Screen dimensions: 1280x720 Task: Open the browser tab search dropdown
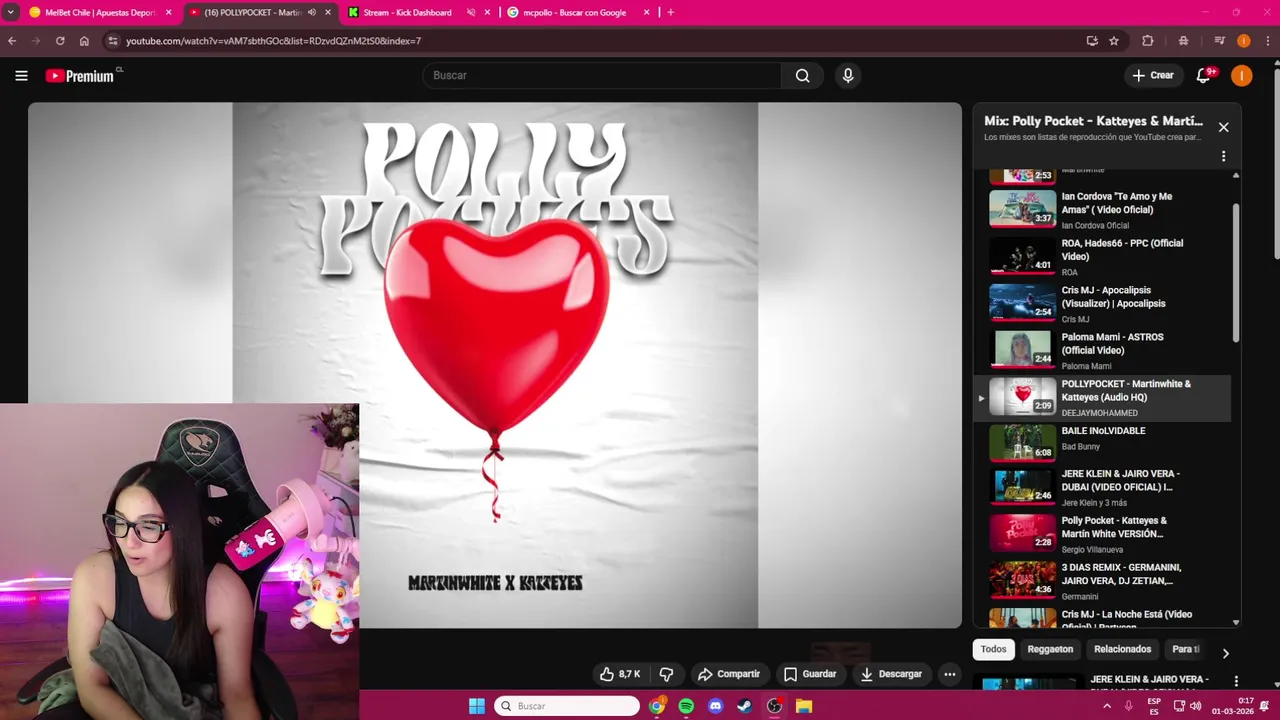coord(10,12)
